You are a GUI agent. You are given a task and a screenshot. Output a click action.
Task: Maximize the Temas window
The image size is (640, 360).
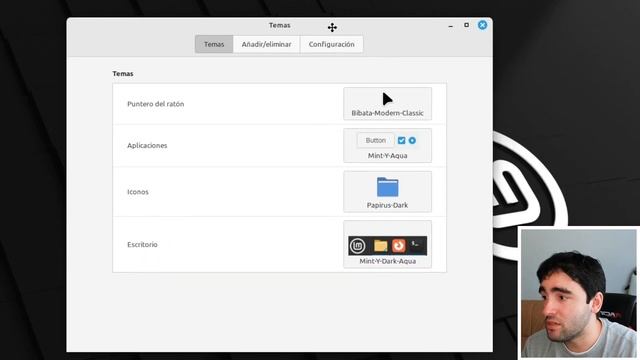pos(467,25)
